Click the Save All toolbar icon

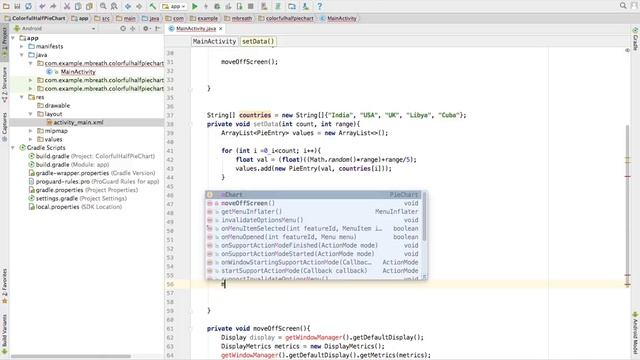18,6
